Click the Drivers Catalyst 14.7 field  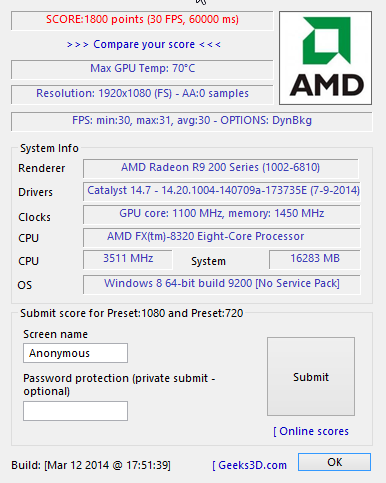click(x=222, y=191)
